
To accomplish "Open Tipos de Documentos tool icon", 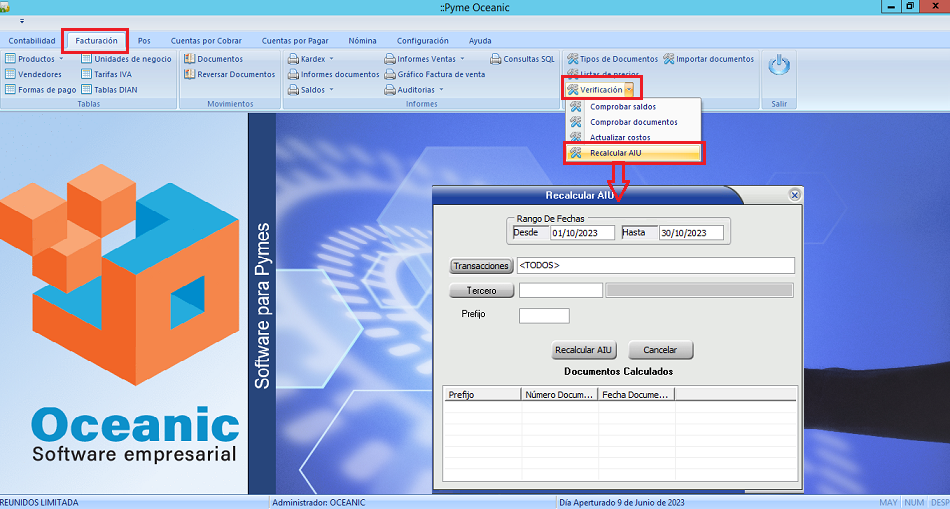I will click(573, 59).
